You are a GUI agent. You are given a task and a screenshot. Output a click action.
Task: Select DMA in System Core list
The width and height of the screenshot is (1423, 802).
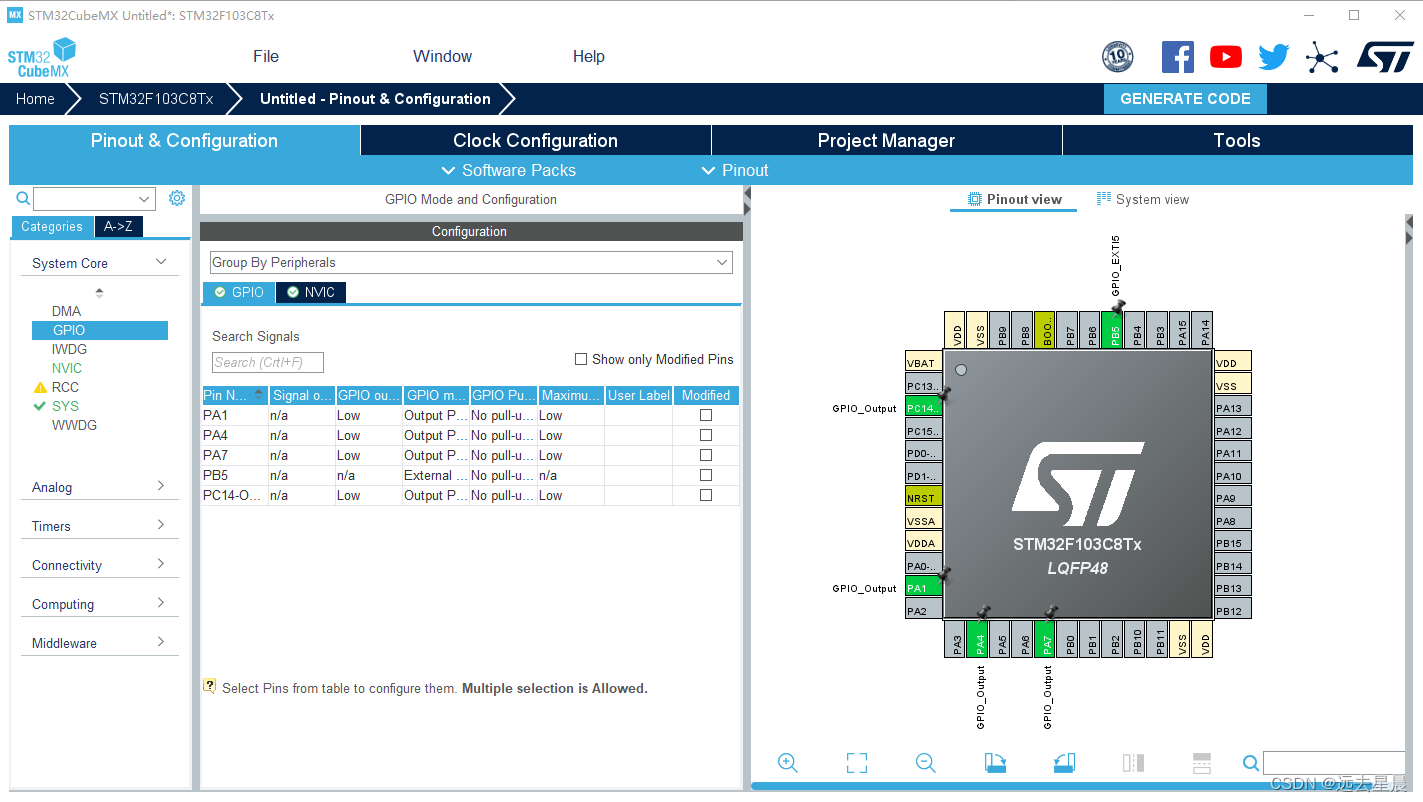click(67, 311)
